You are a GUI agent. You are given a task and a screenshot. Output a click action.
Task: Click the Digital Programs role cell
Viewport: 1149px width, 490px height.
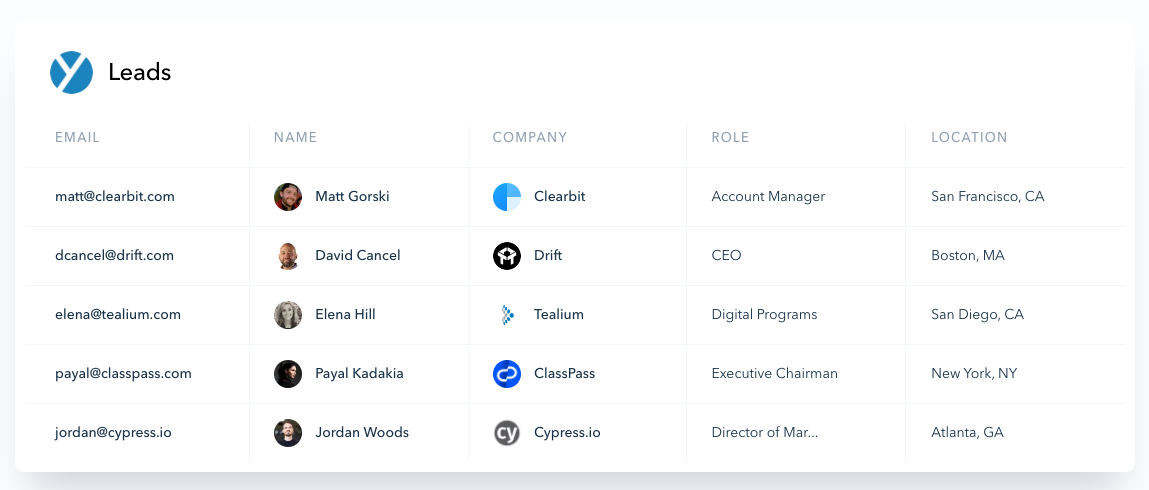[764, 314]
